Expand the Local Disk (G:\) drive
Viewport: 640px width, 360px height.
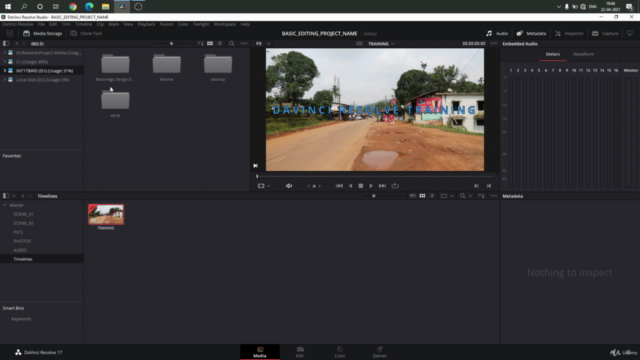tap(5, 80)
